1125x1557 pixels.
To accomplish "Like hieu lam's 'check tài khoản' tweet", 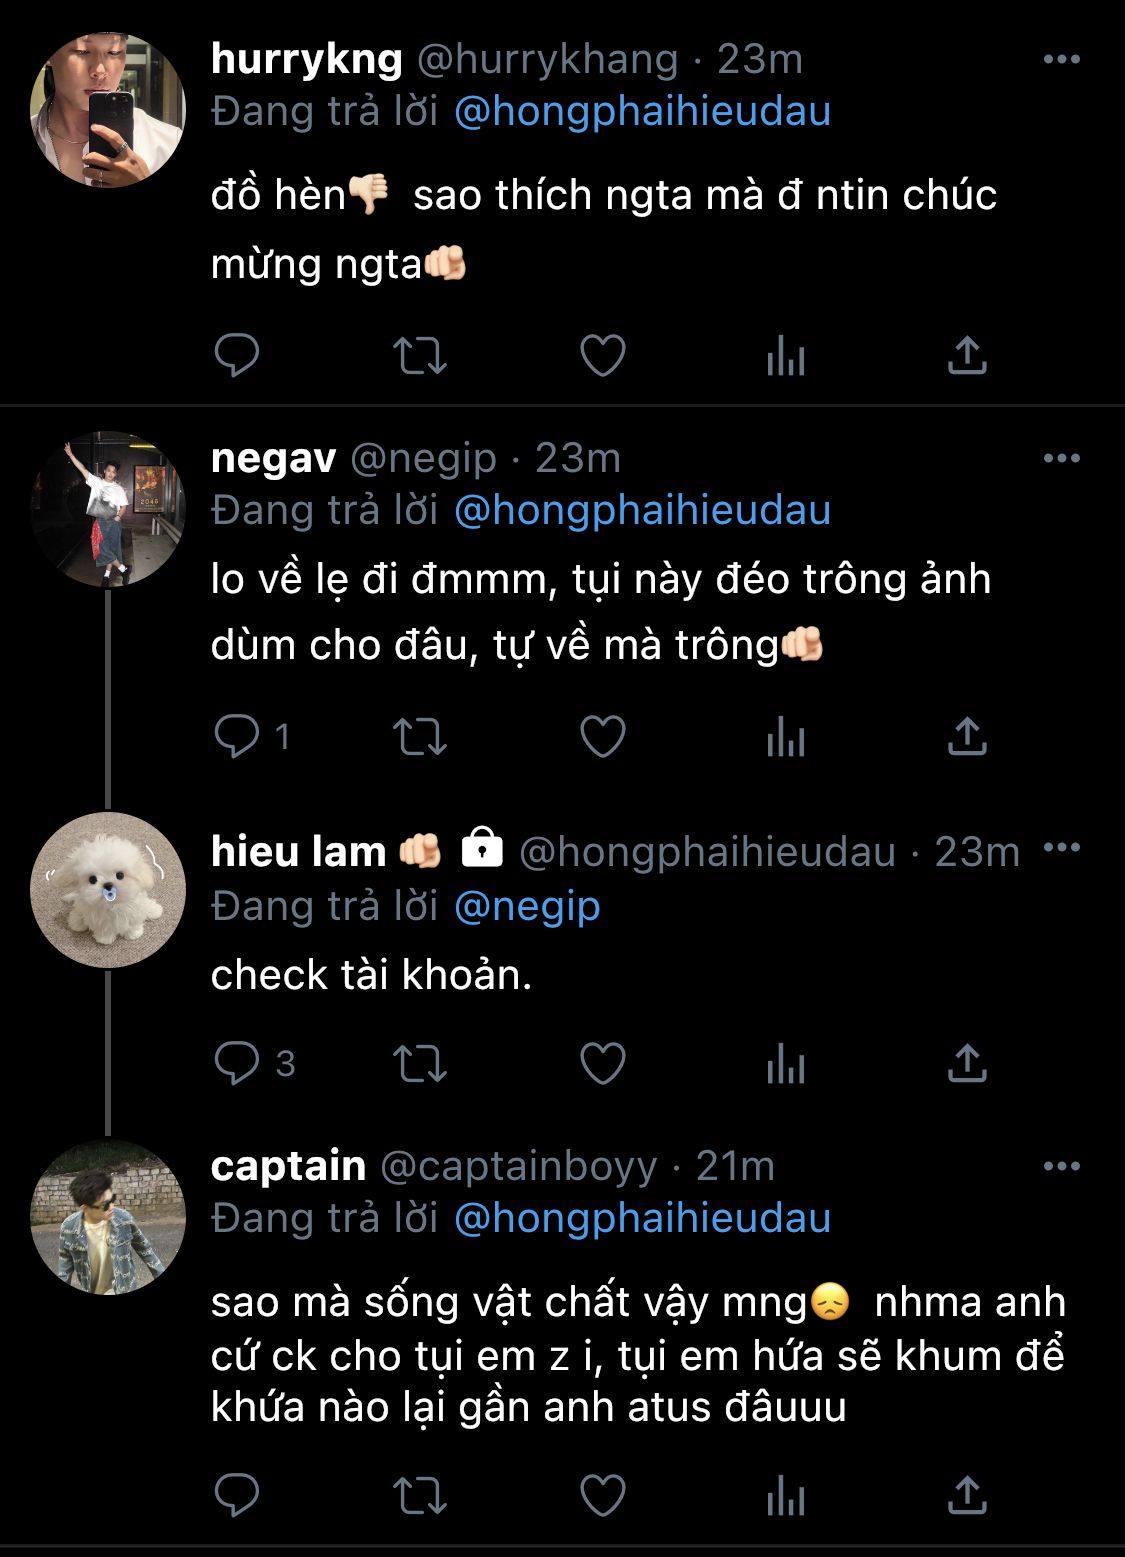I will point(603,1063).
